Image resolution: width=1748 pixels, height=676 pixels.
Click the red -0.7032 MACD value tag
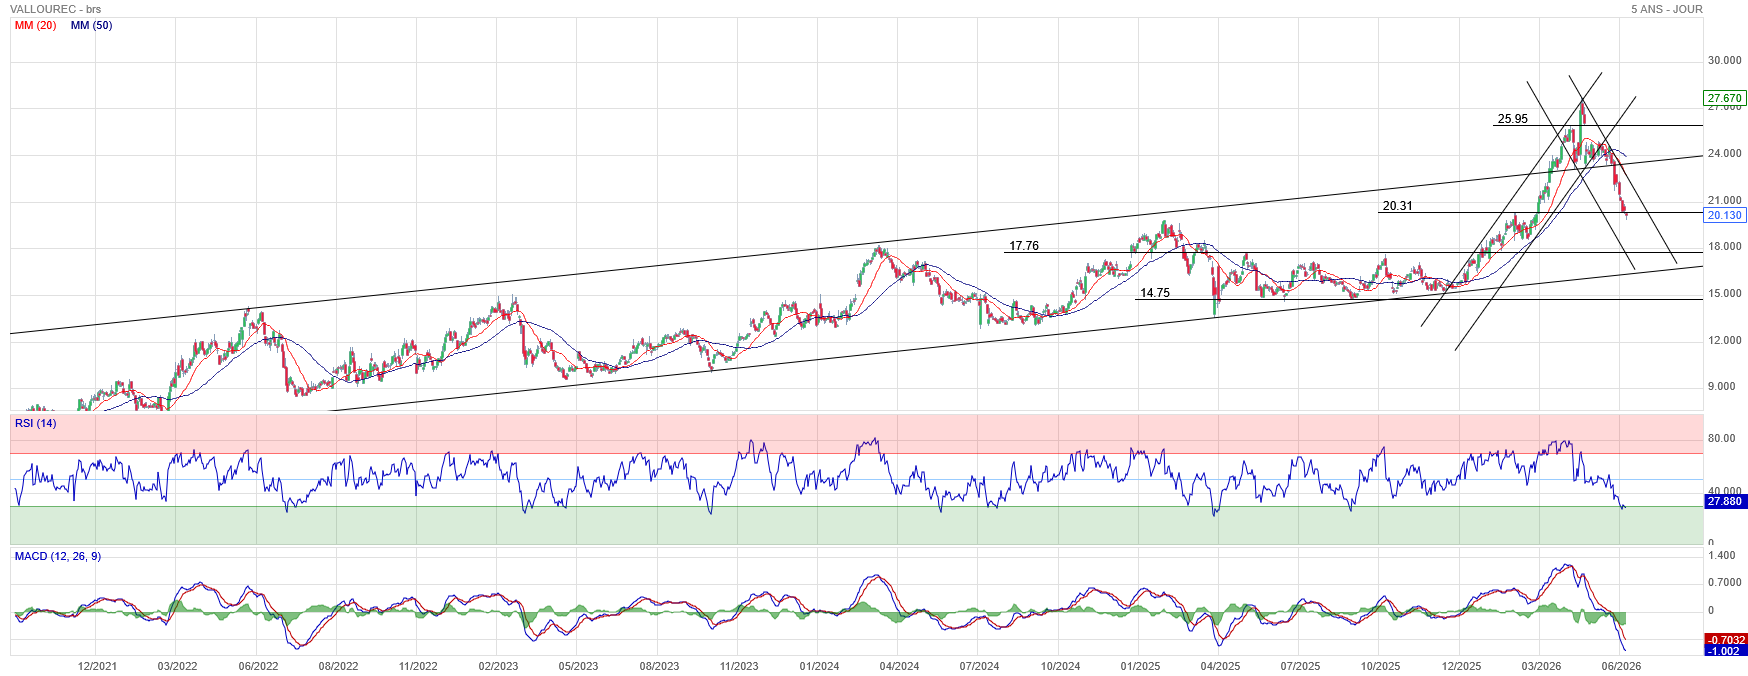(x=1725, y=640)
